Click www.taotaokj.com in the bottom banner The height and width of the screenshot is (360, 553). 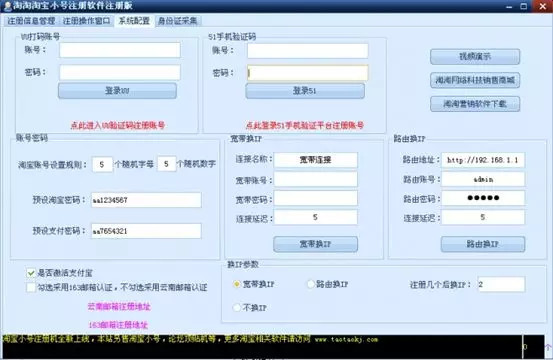[x=346, y=340]
